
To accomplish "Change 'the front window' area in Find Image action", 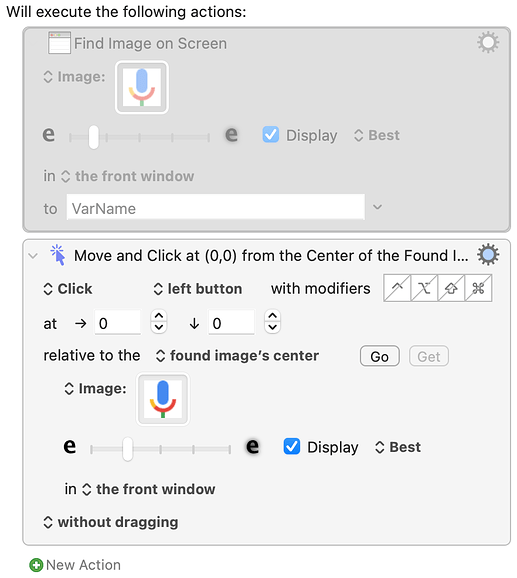I will point(127,176).
